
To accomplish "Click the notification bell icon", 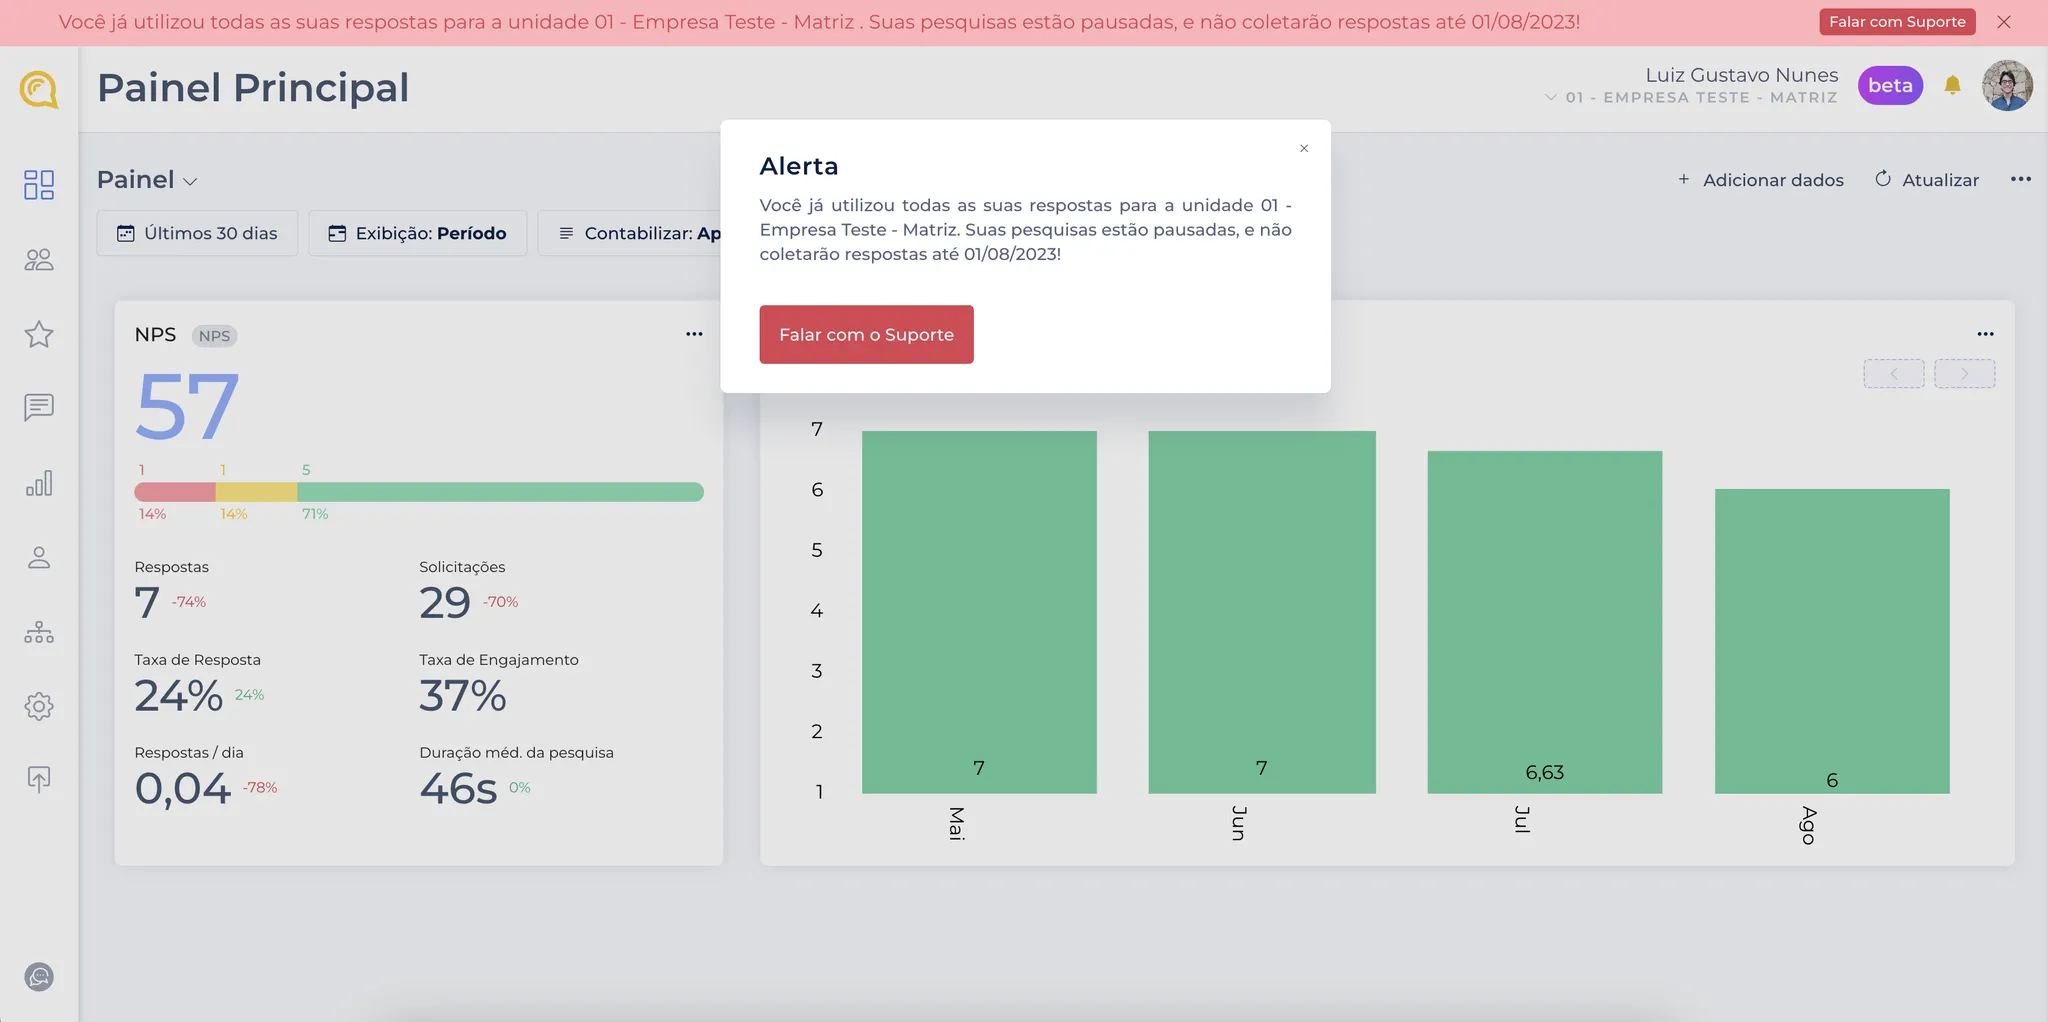I will (1952, 86).
